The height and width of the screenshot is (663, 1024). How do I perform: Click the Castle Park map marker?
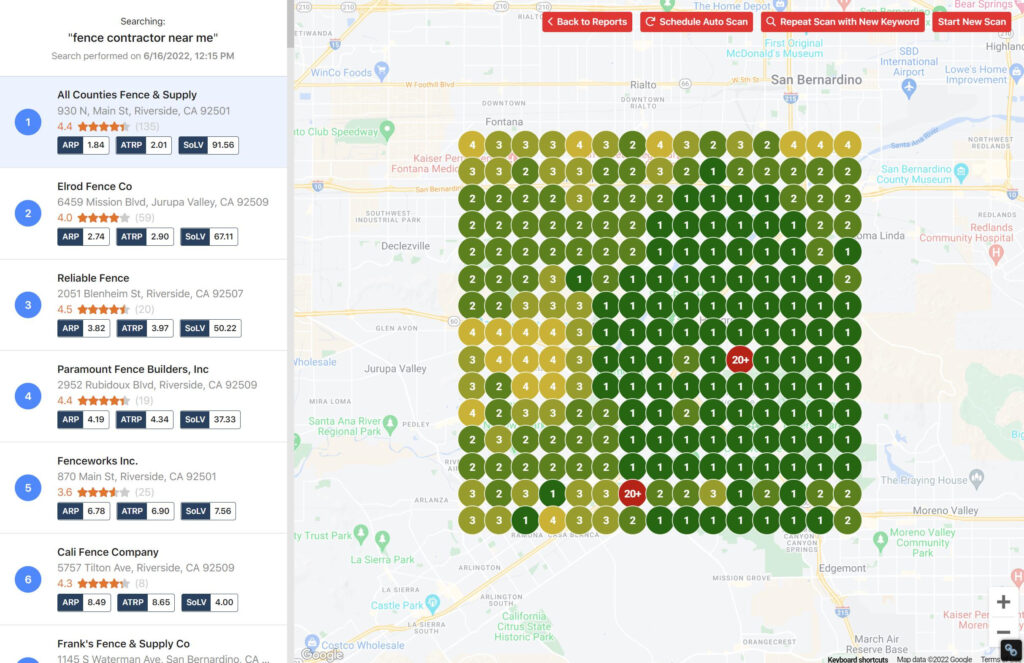[432, 604]
